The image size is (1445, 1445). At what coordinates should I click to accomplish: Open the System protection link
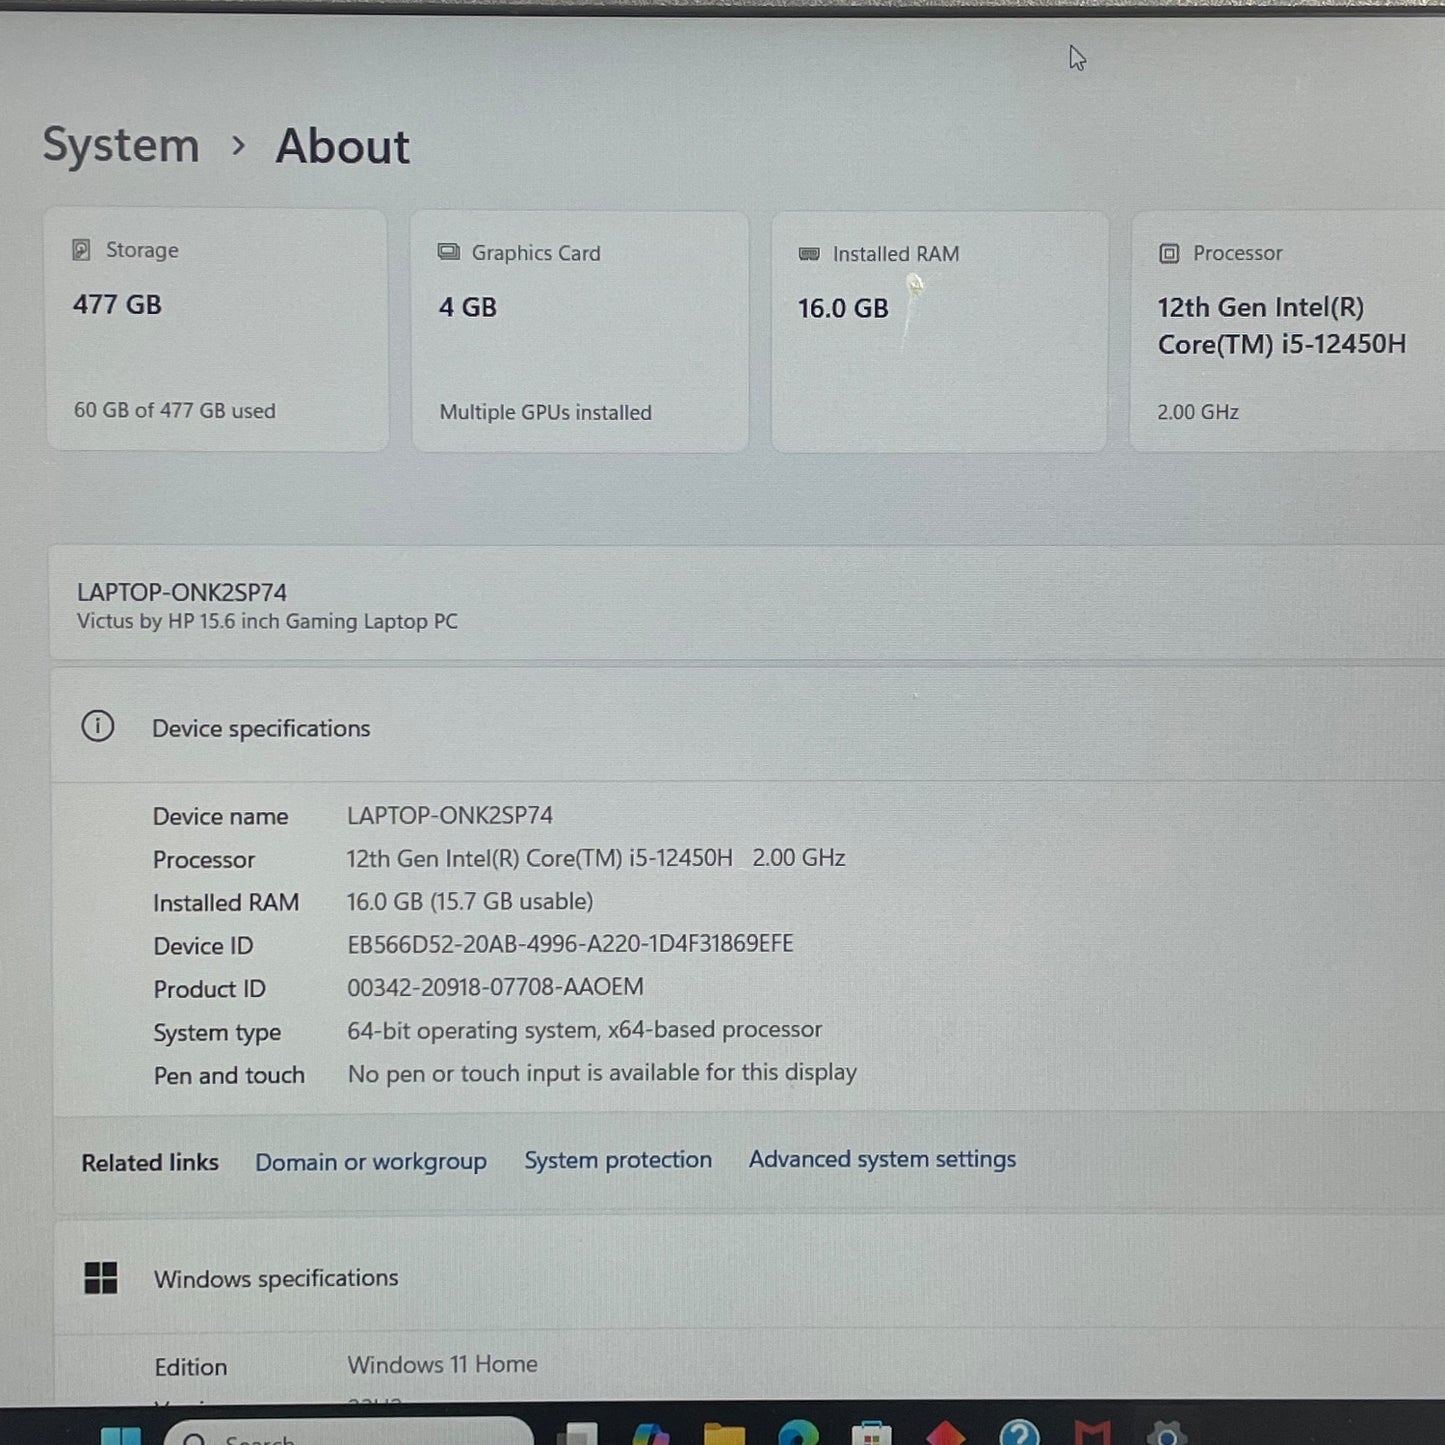[x=618, y=1160]
